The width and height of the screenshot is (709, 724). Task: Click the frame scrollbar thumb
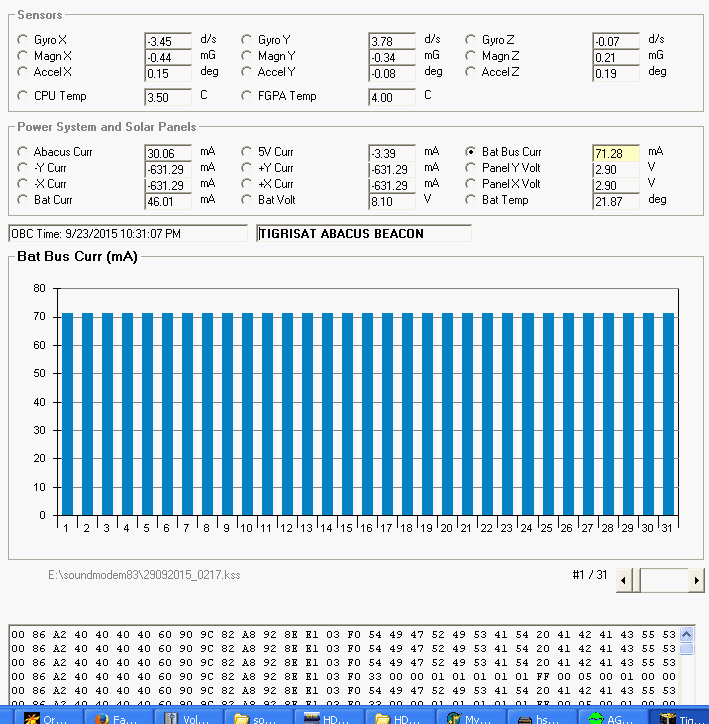point(636,580)
